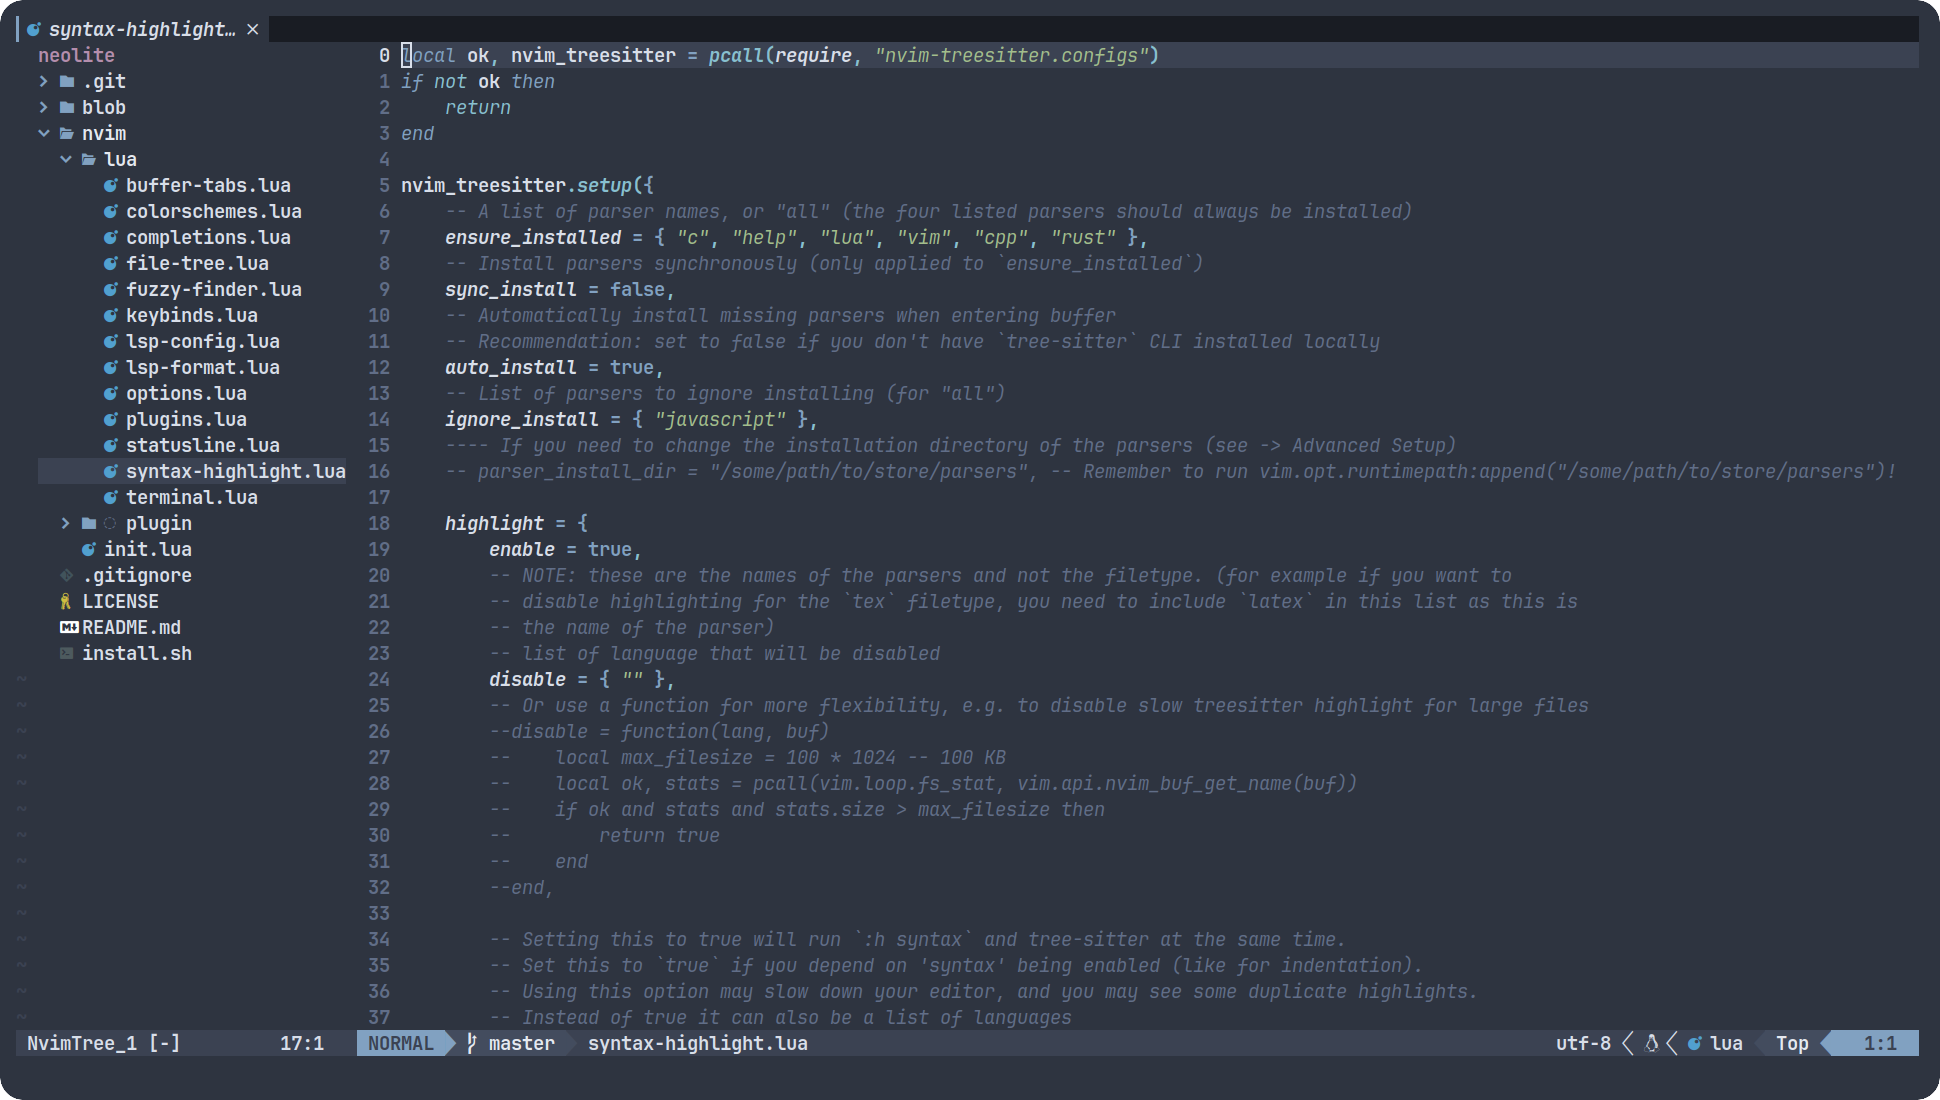Click the git icon beside .gitignore
The height and width of the screenshot is (1100, 1940).
66,575
